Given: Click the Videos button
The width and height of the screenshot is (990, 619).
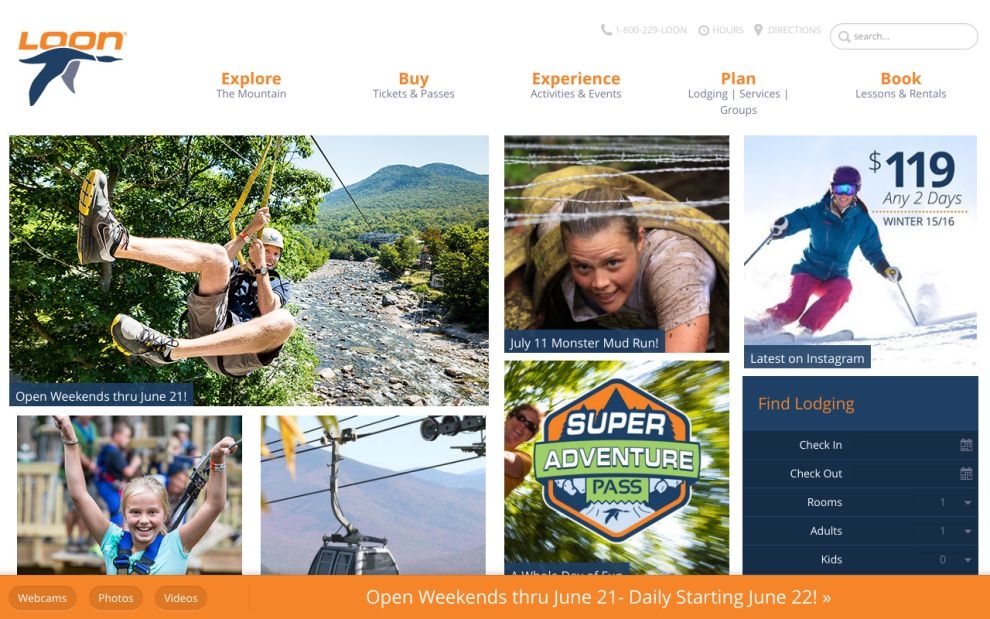Looking at the screenshot, I should [181, 598].
